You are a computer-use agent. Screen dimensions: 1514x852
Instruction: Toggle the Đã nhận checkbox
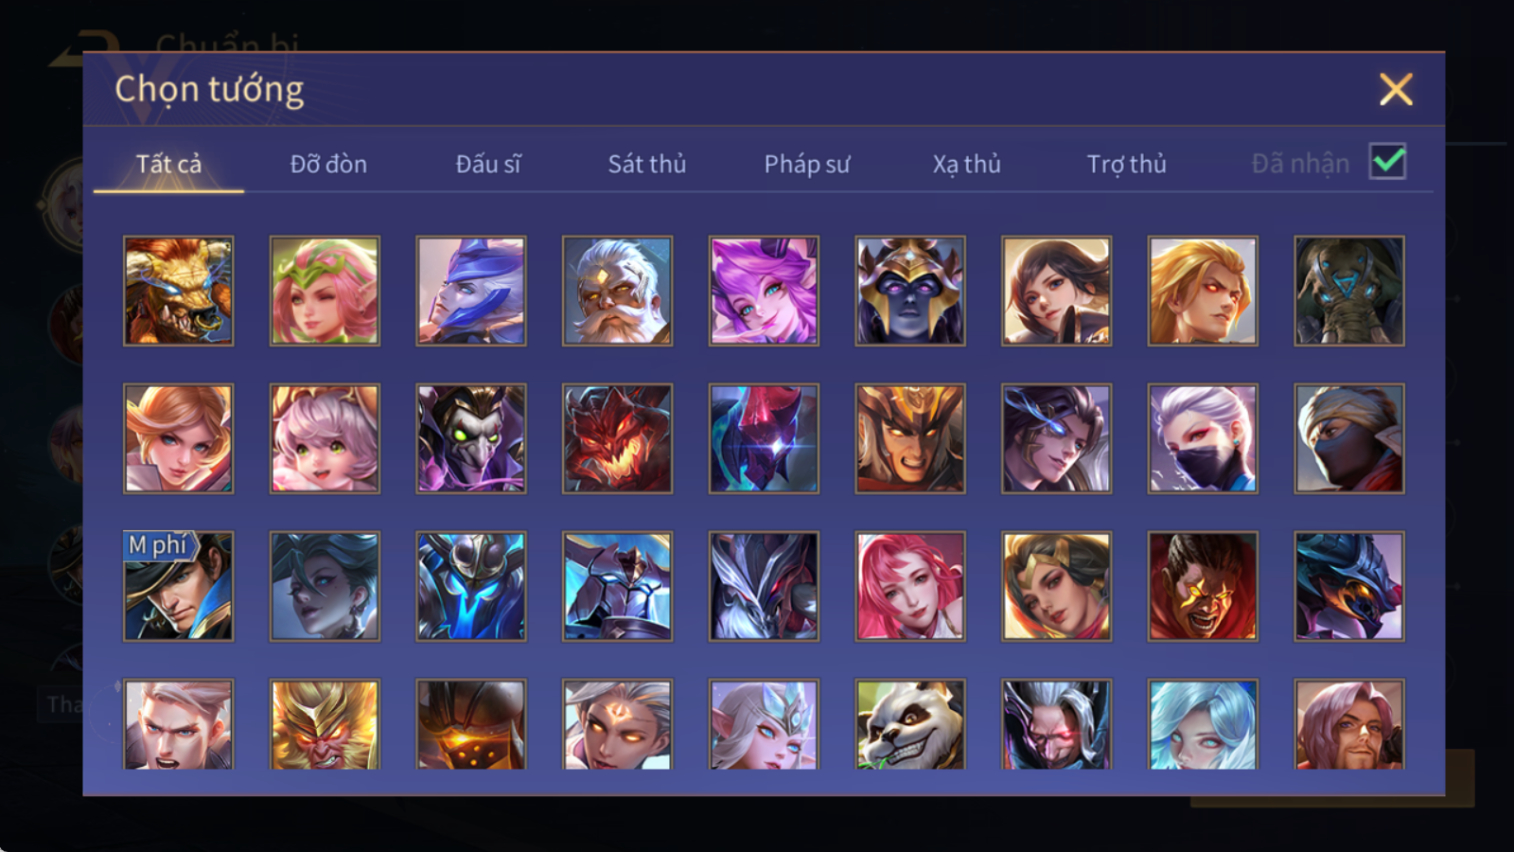point(1388,162)
